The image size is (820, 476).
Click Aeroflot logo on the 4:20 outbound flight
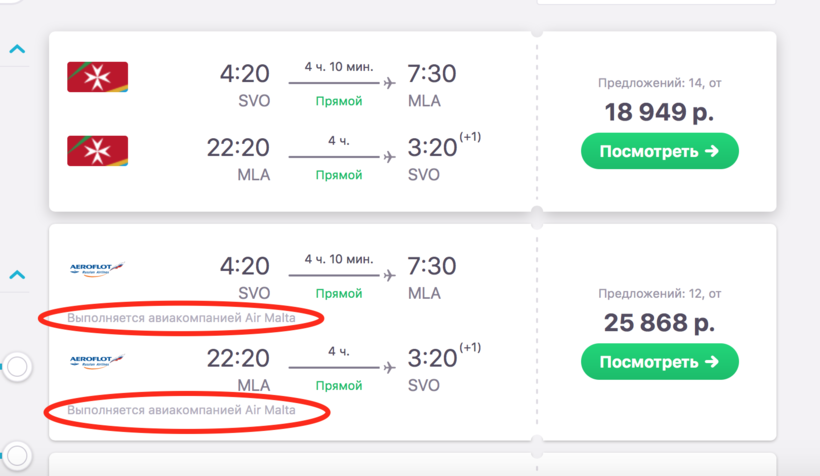(97, 268)
